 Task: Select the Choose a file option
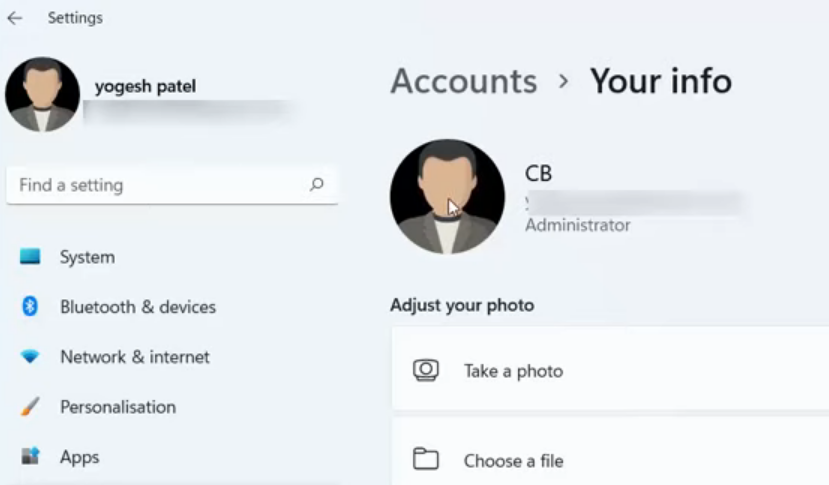513,461
